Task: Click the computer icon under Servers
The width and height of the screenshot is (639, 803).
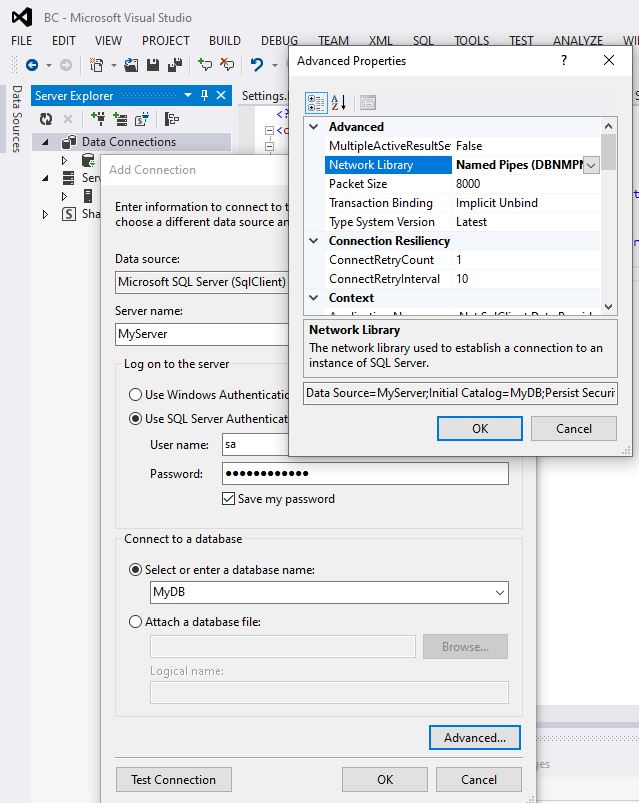Action: (x=88, y=196)
